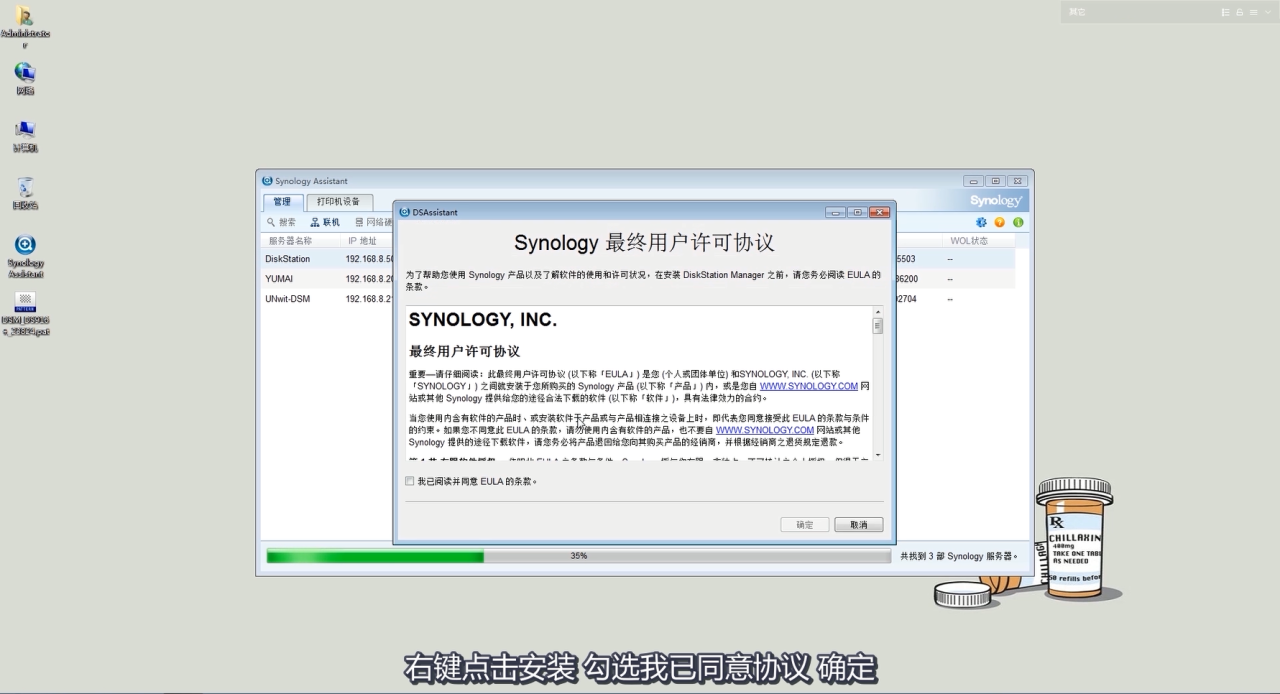Viewport: 1280px width, 694px height.
Task: Click the 取消 button in the EULA dialog
Action: [858, 524]
